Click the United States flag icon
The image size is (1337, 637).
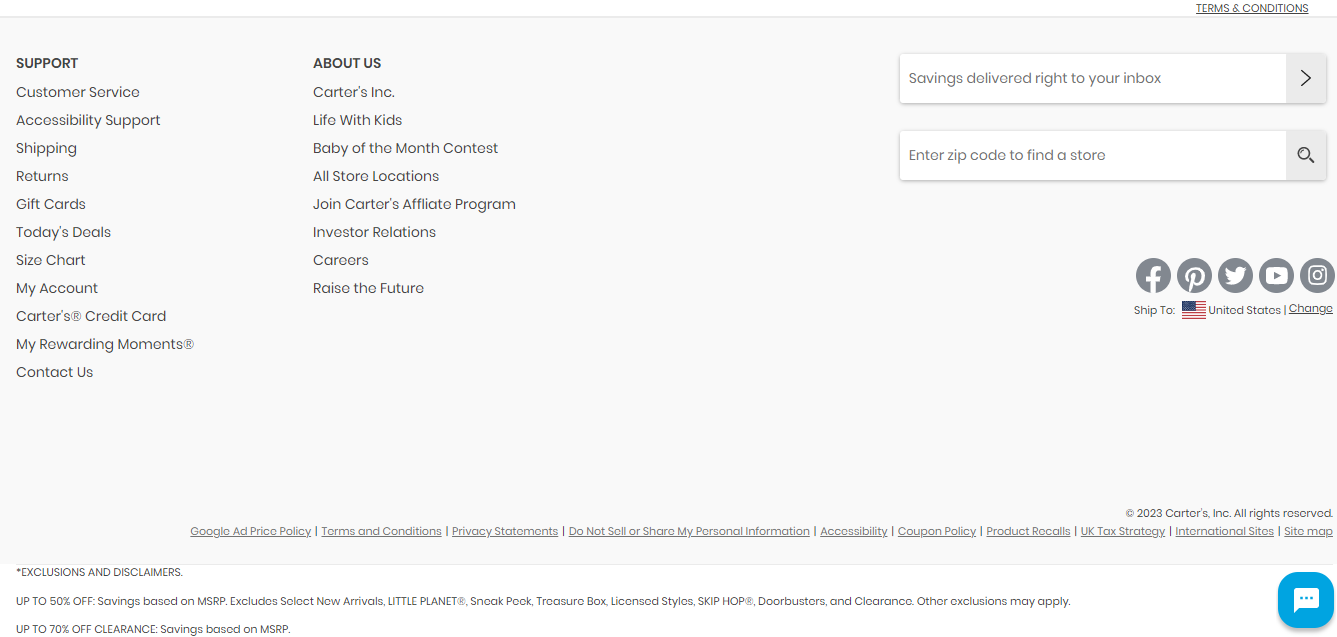1193,310
